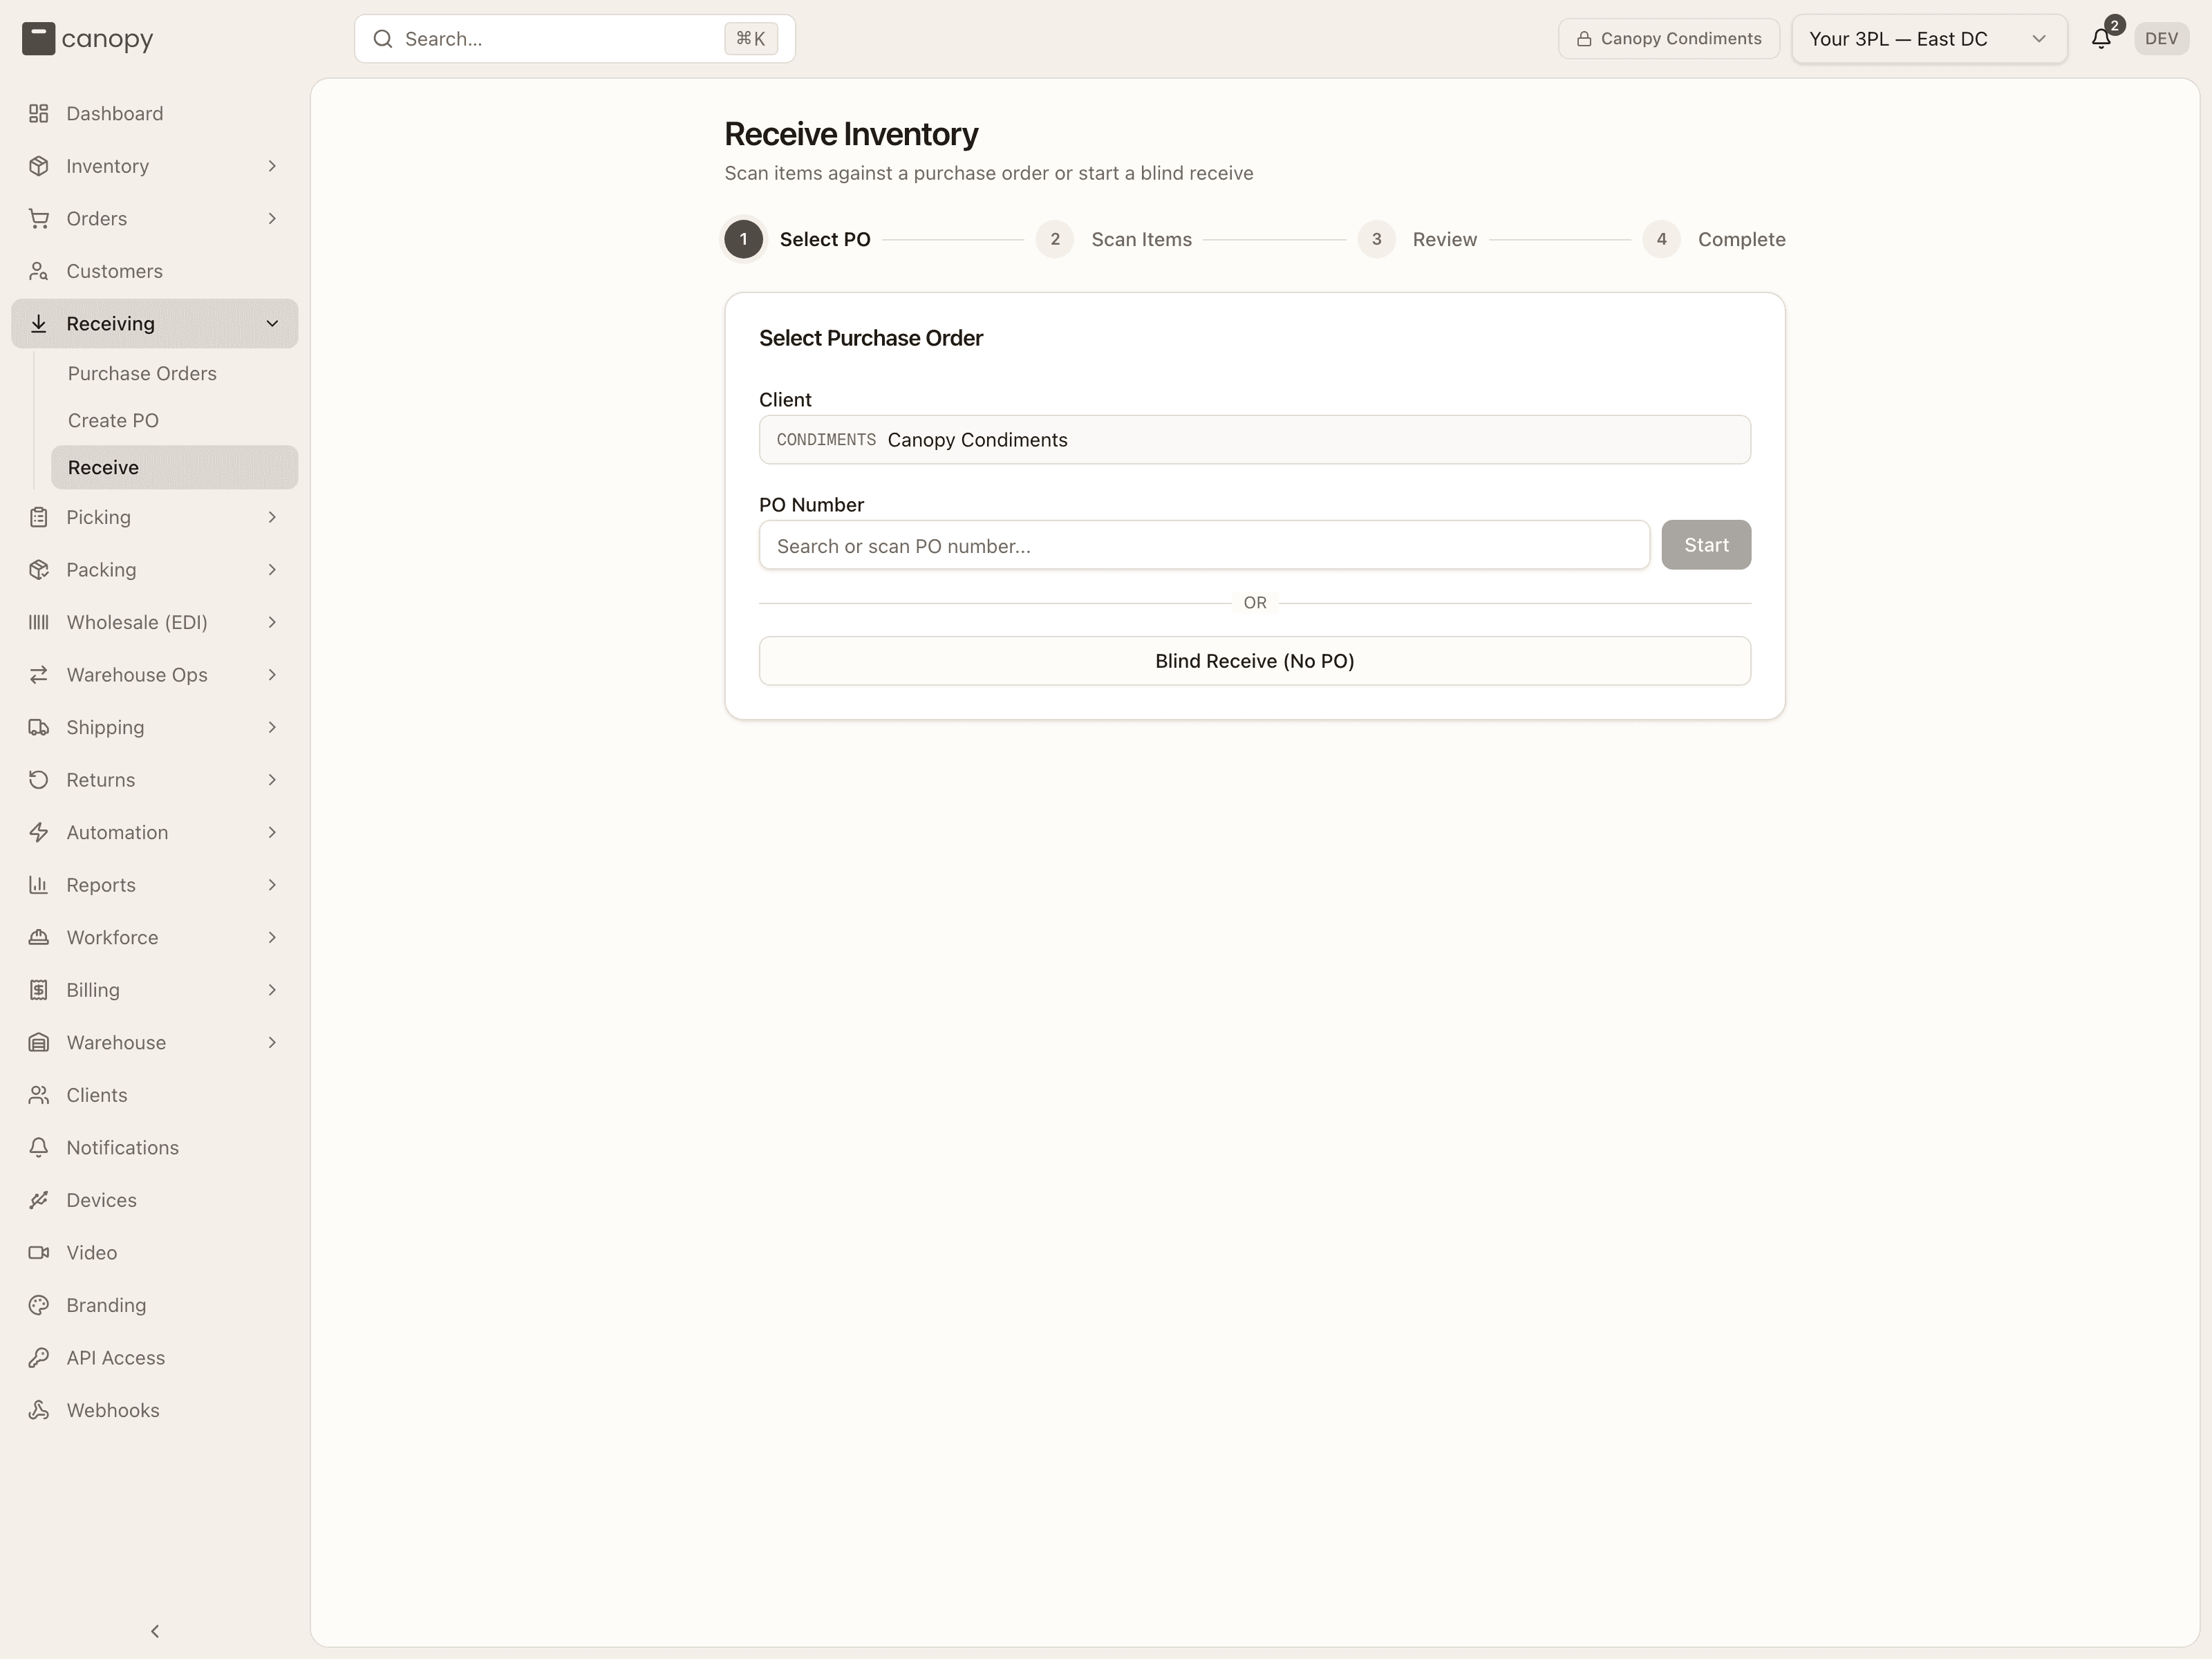Click the Canopy logo icon
The width and height of the screenshot is (2212, 1659).
tap(38, 39)
